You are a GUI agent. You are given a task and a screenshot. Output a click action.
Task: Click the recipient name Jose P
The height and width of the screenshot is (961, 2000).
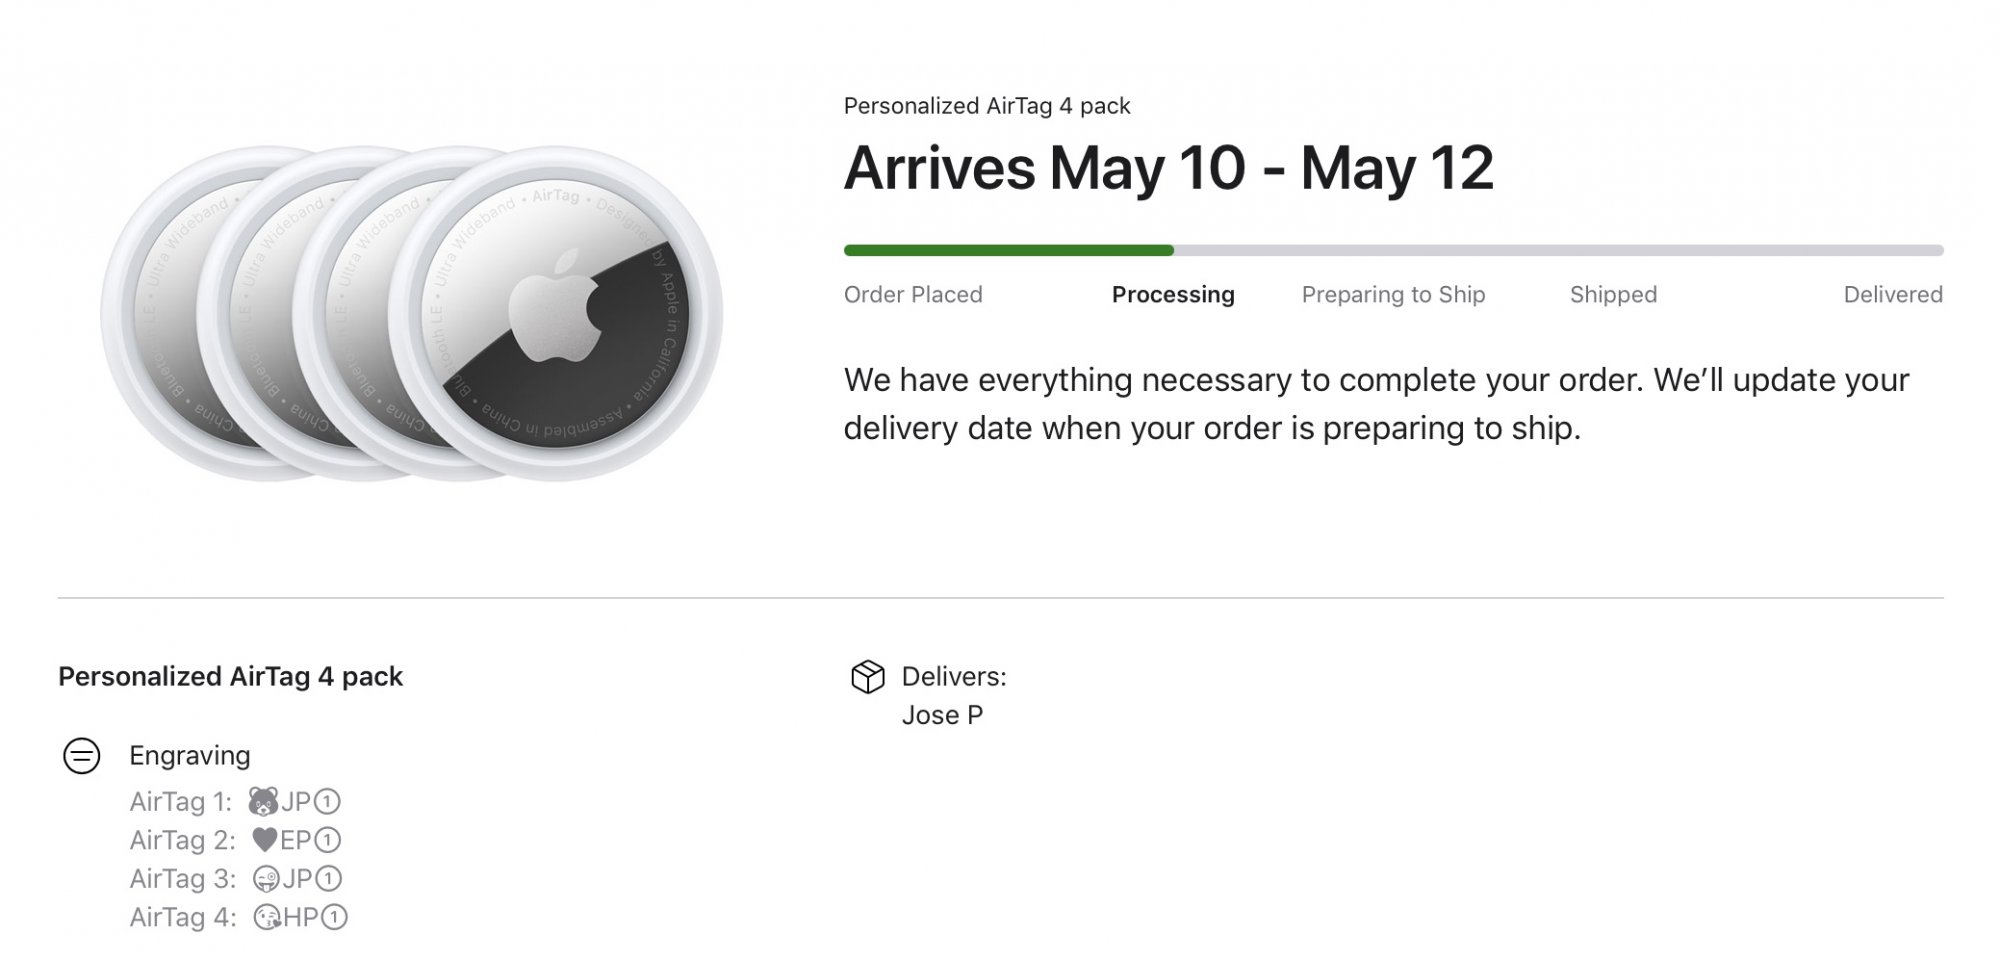pyautogui.click(x=942, y=716)
